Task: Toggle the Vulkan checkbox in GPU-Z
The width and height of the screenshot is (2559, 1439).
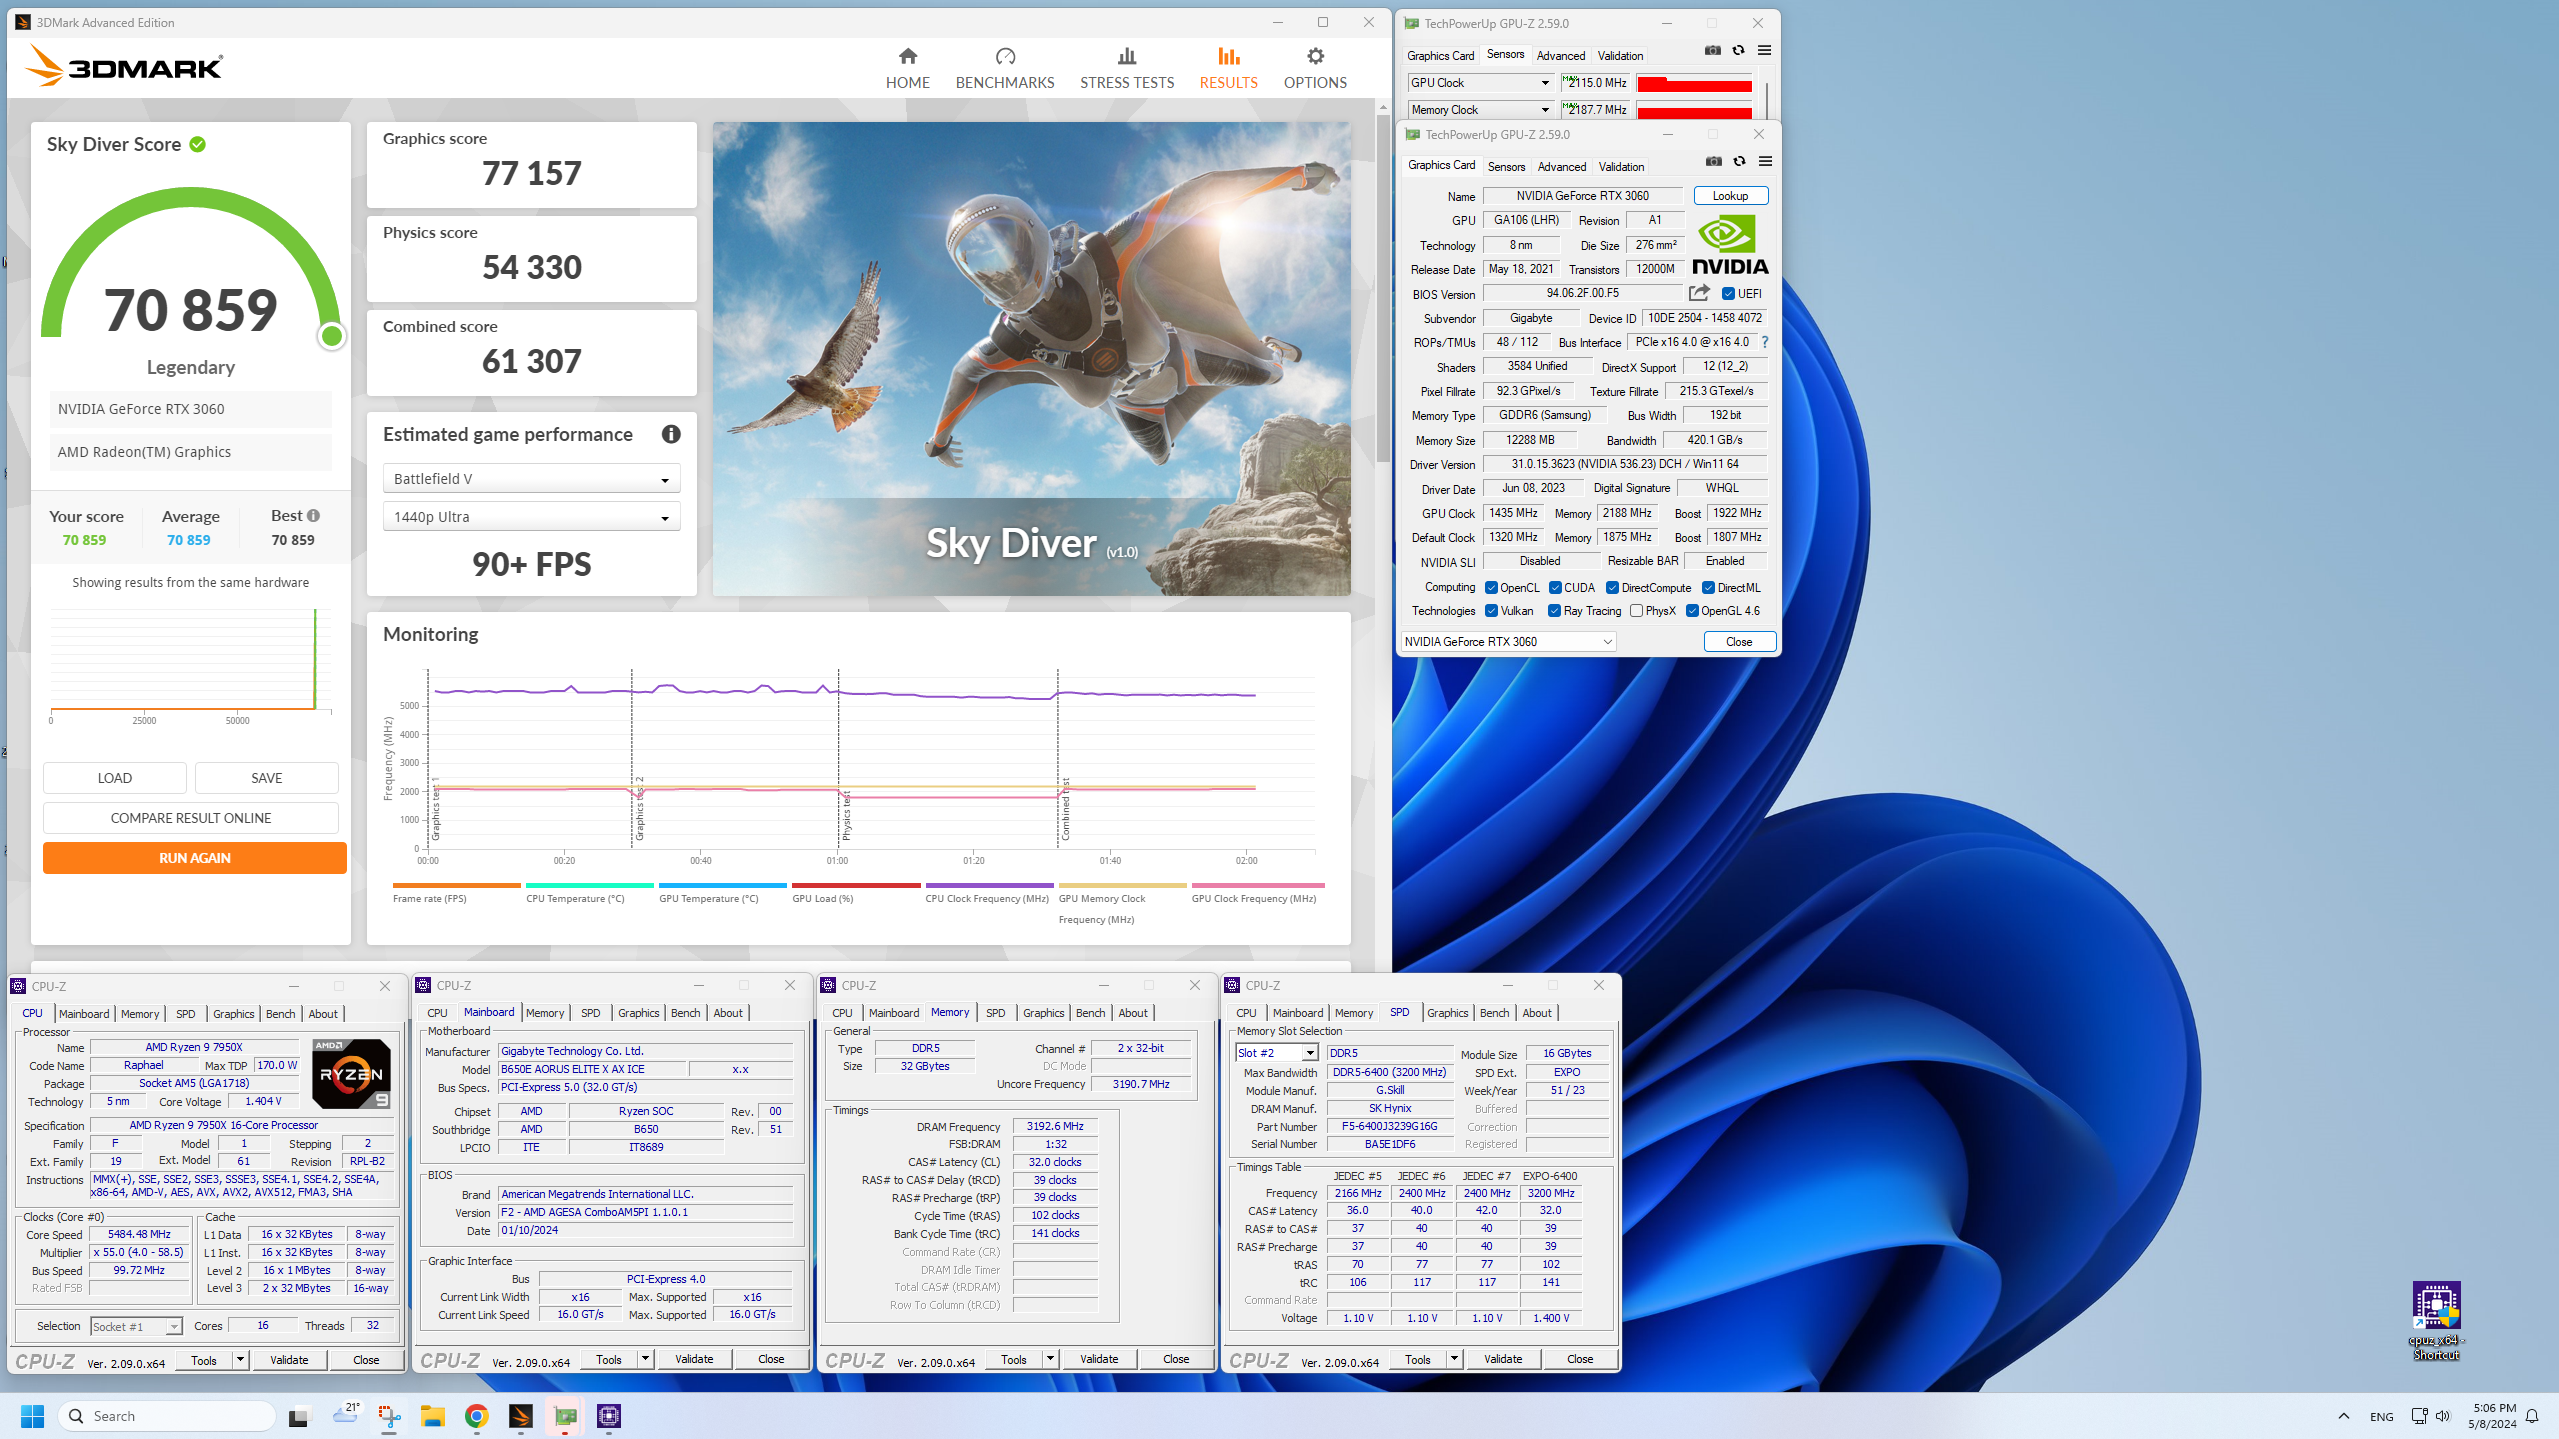Action: (1491, 611)
